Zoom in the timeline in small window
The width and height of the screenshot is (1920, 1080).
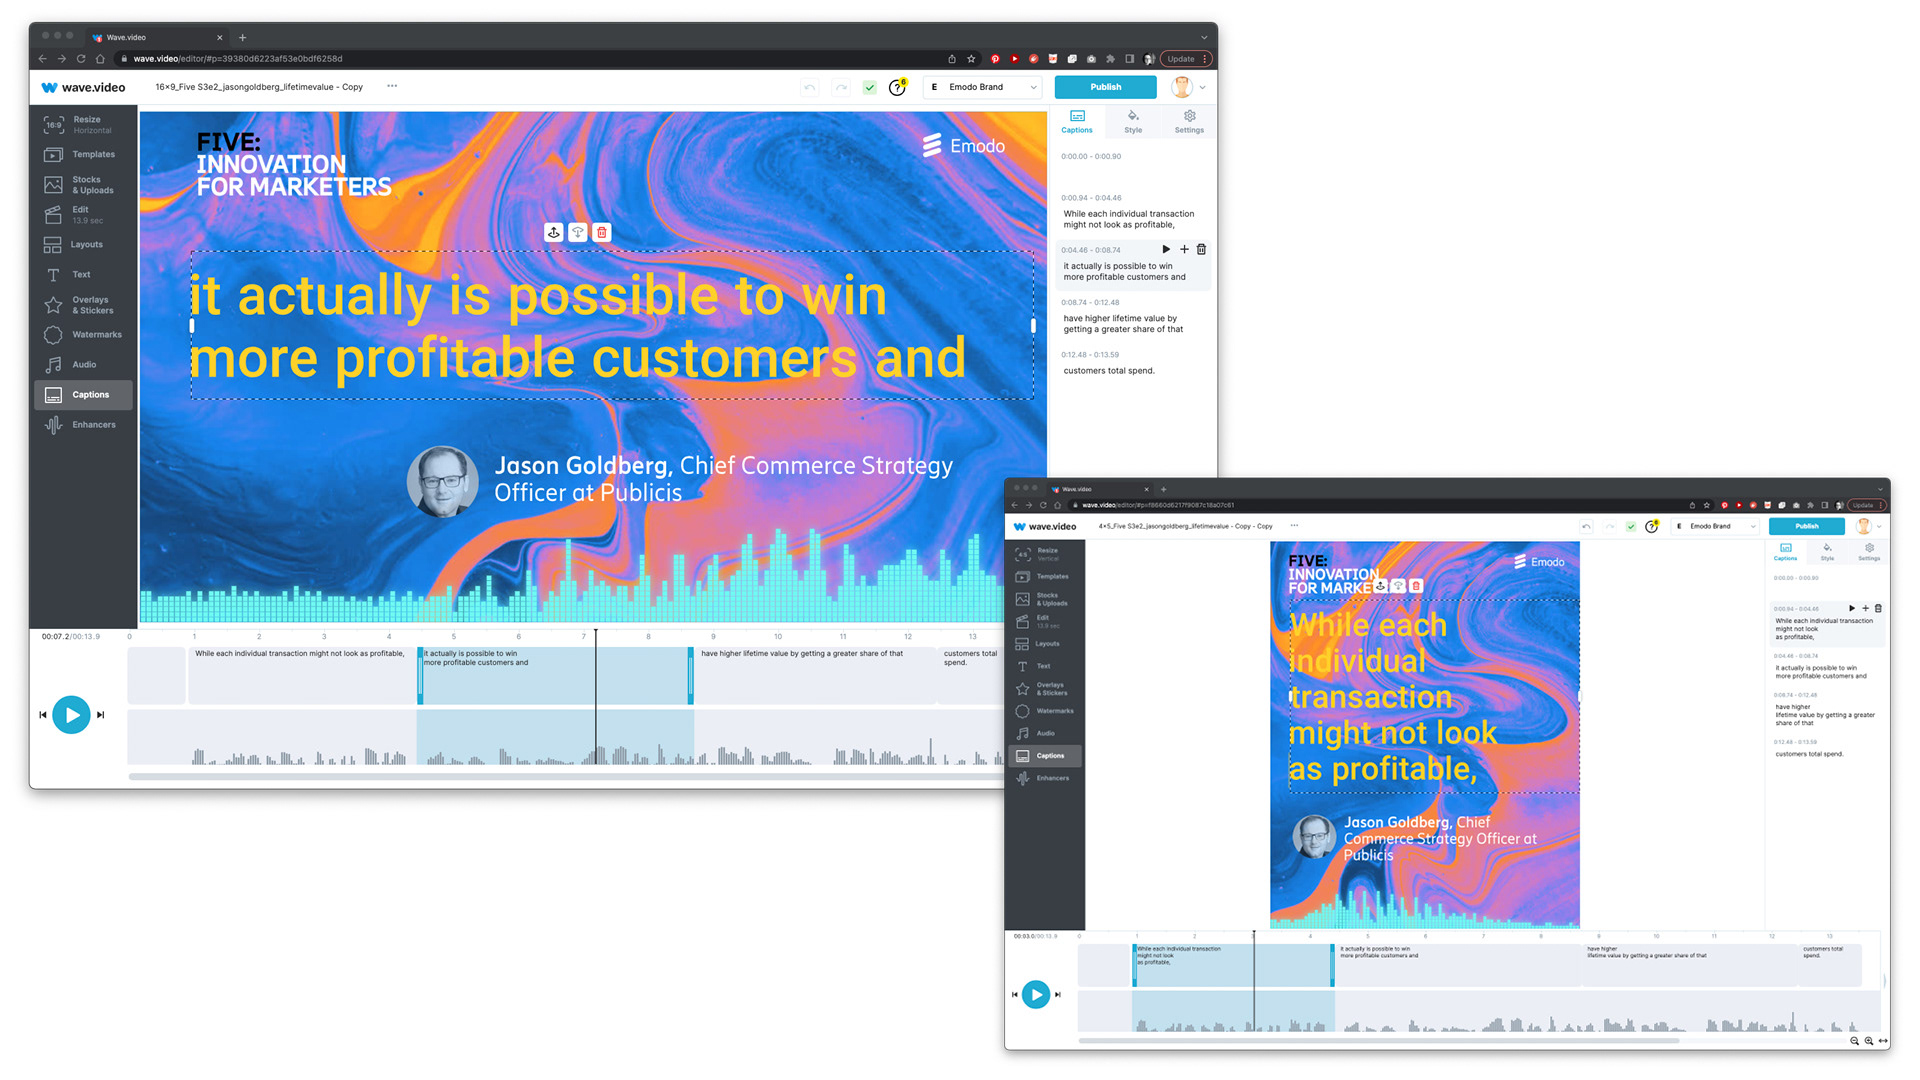(1868, 1041)
